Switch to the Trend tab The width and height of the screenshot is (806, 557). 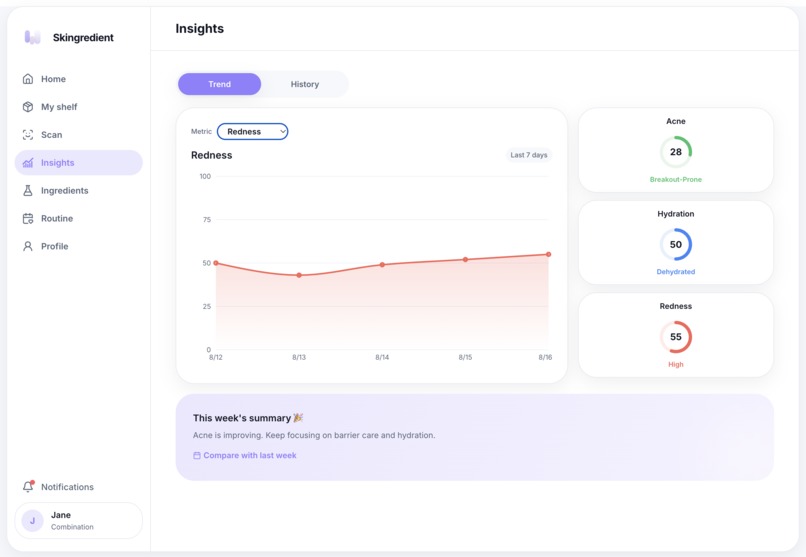point(219,84)
